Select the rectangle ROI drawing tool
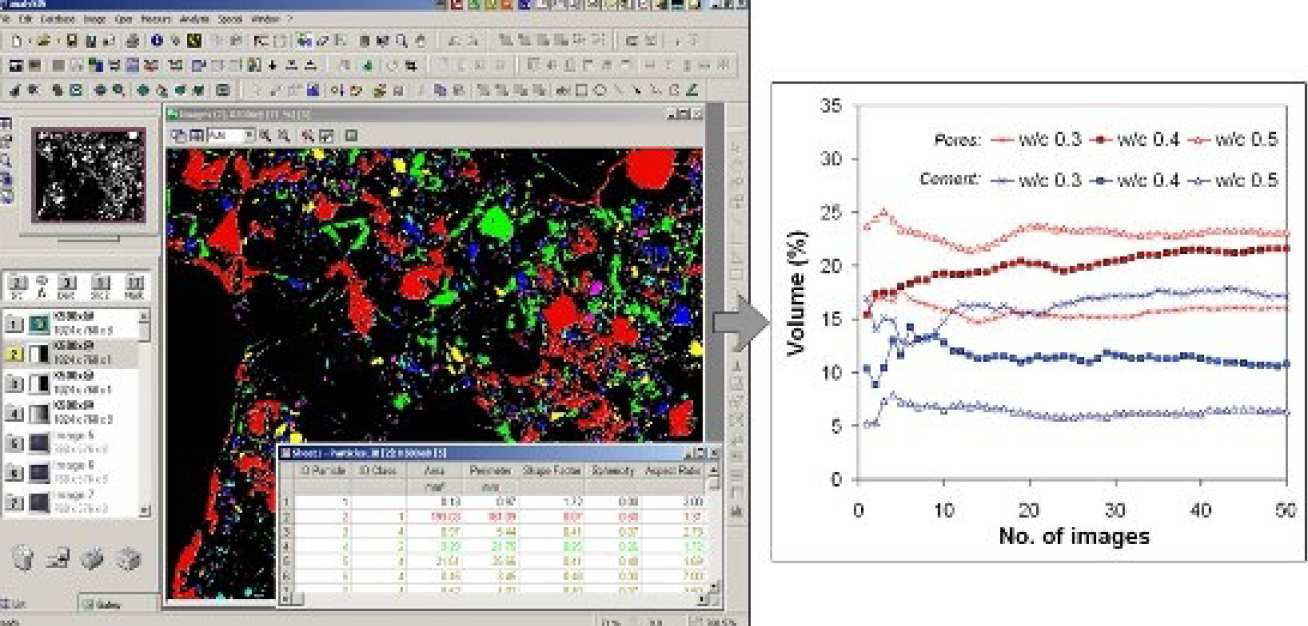This screenshot has width=1308, height=626. [581, 90]
